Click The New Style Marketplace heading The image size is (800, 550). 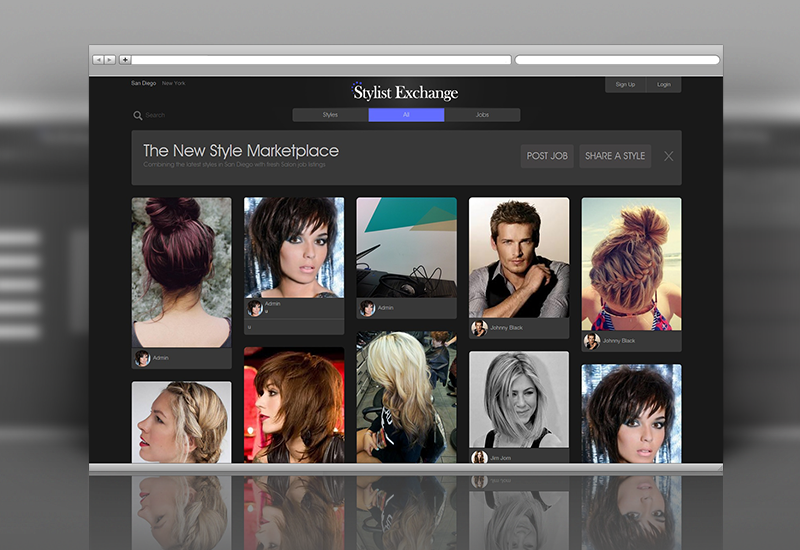pos(241,151)
